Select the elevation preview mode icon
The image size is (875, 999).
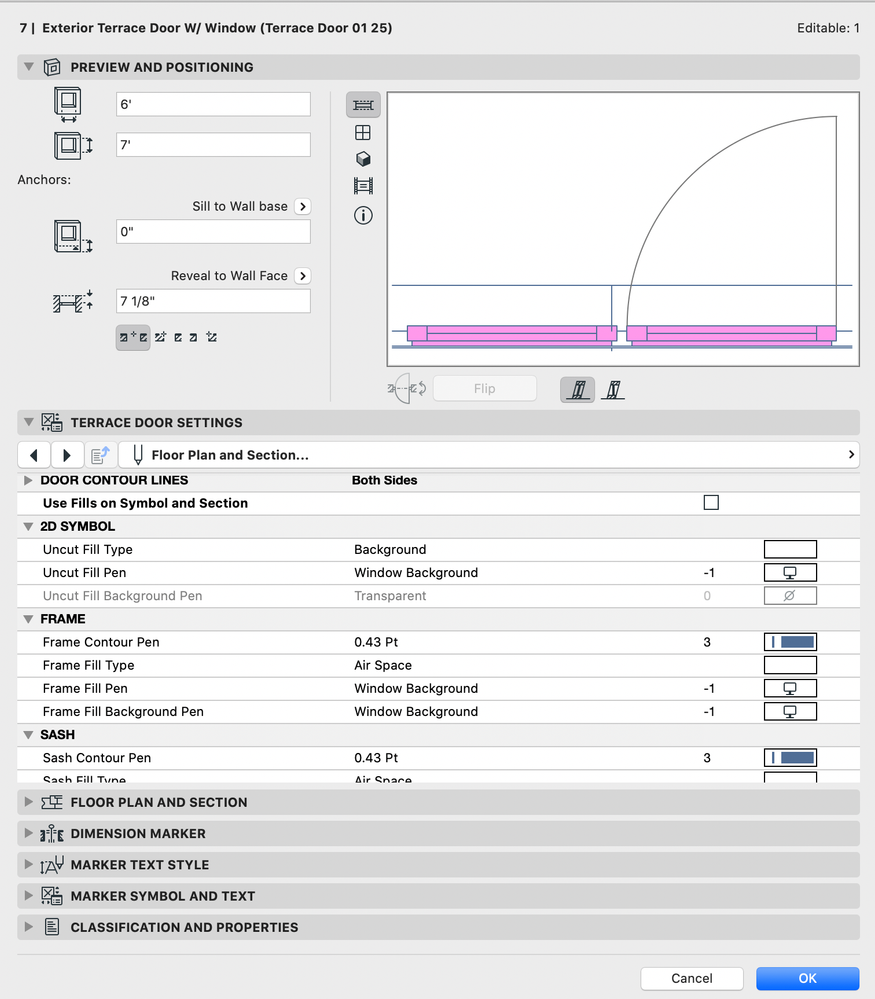pos(363,185)
